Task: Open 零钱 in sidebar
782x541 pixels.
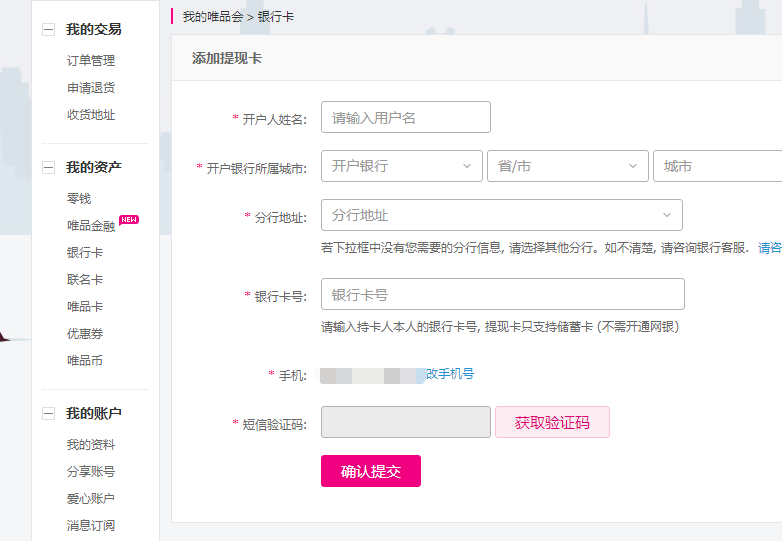Action: click(x=79, y=198)
